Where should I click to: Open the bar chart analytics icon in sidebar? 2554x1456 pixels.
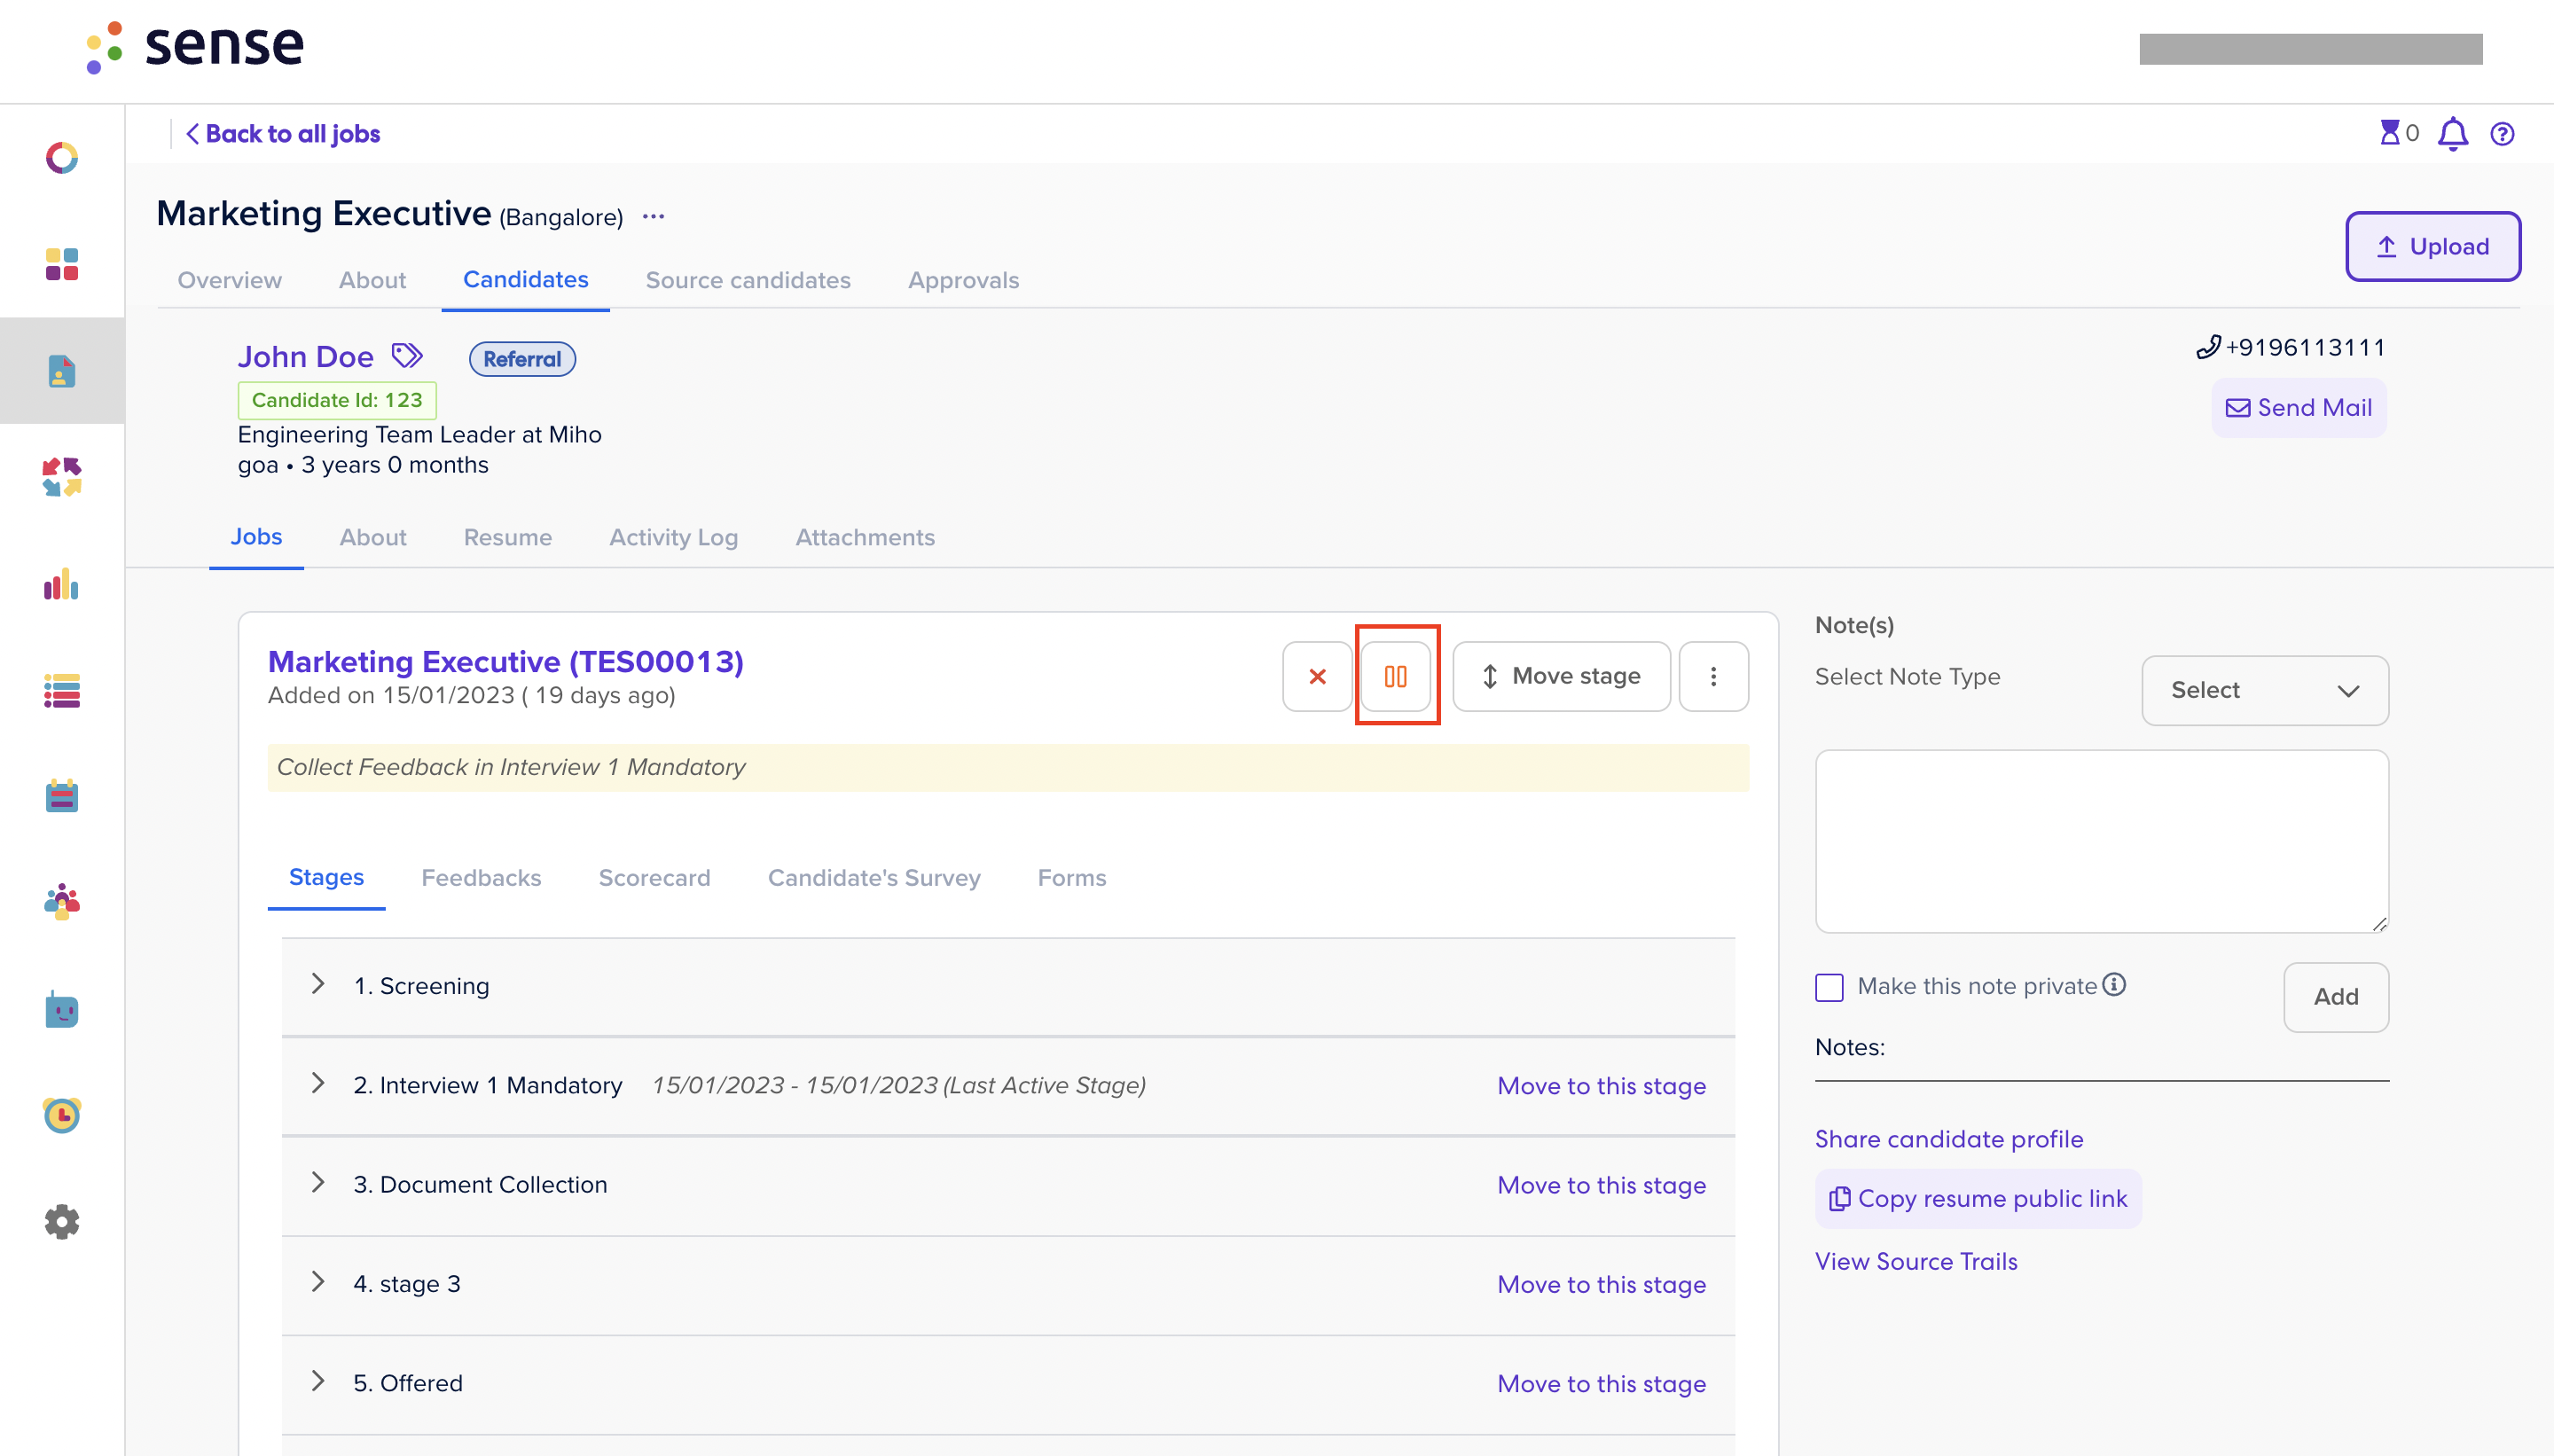click(62, 584)
